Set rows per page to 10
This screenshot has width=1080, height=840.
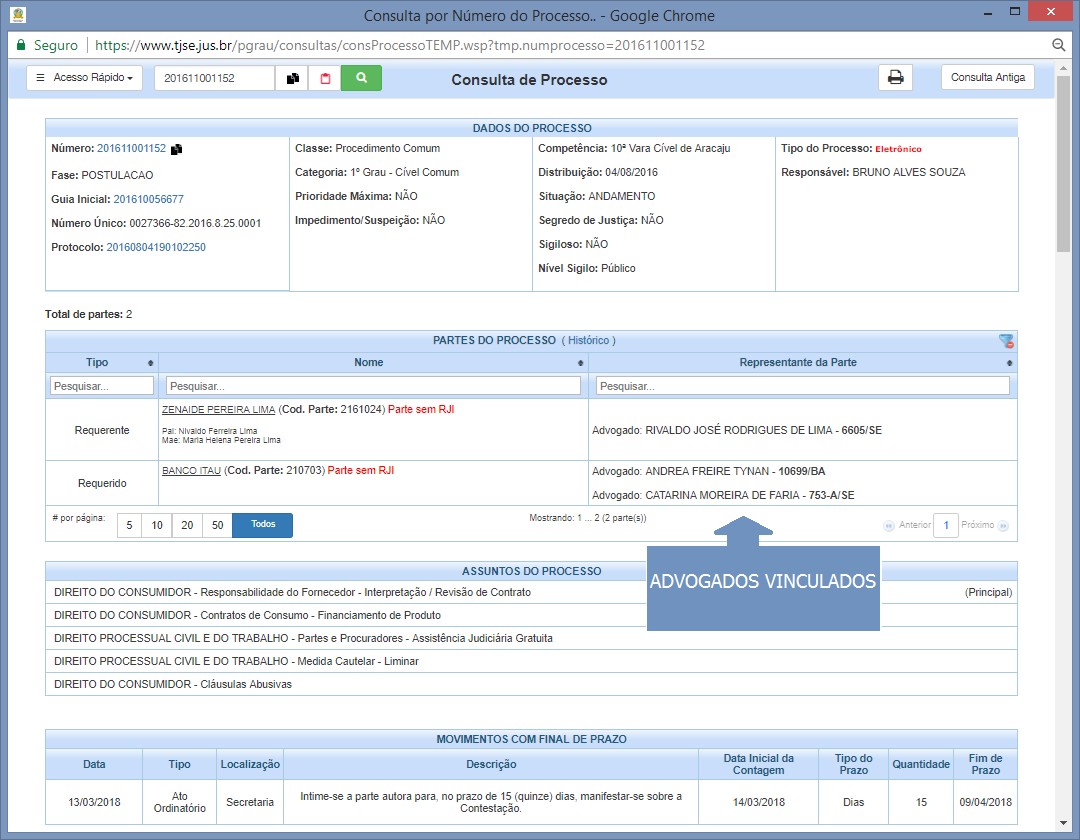[157, 525]
